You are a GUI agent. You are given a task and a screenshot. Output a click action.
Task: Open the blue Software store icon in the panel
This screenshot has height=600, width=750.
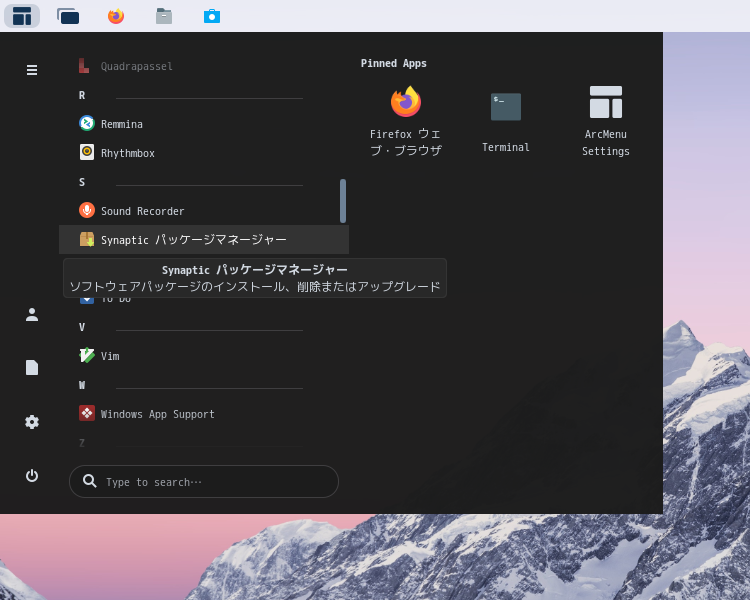click(x=212, y=16)
